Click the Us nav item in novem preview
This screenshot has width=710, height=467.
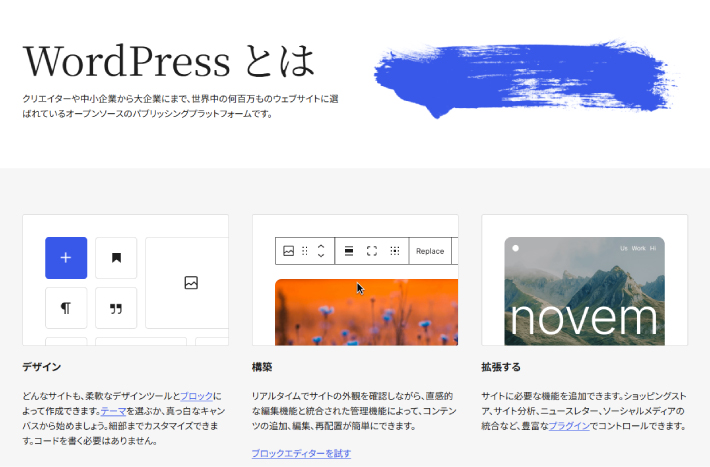tap(624, 248)
